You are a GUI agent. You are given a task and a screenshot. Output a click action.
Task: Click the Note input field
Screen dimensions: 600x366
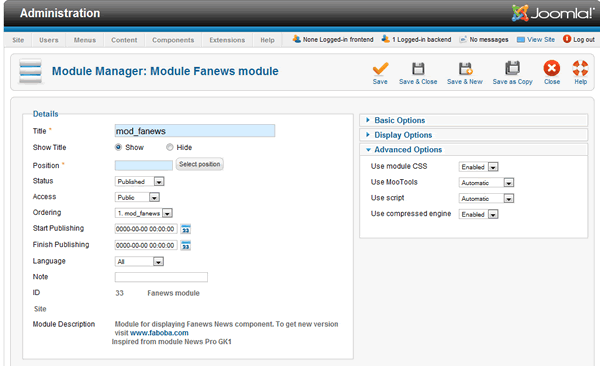pos(161,277)
